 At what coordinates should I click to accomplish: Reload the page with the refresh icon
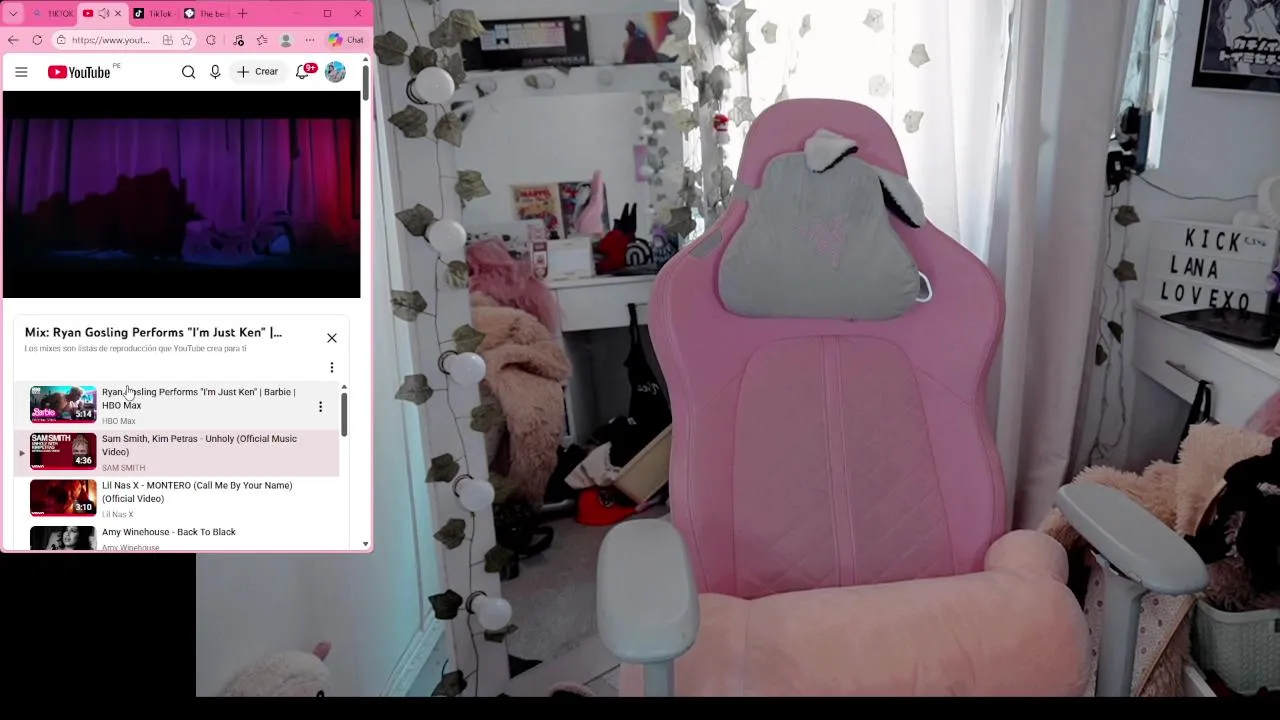pos(37,40)
